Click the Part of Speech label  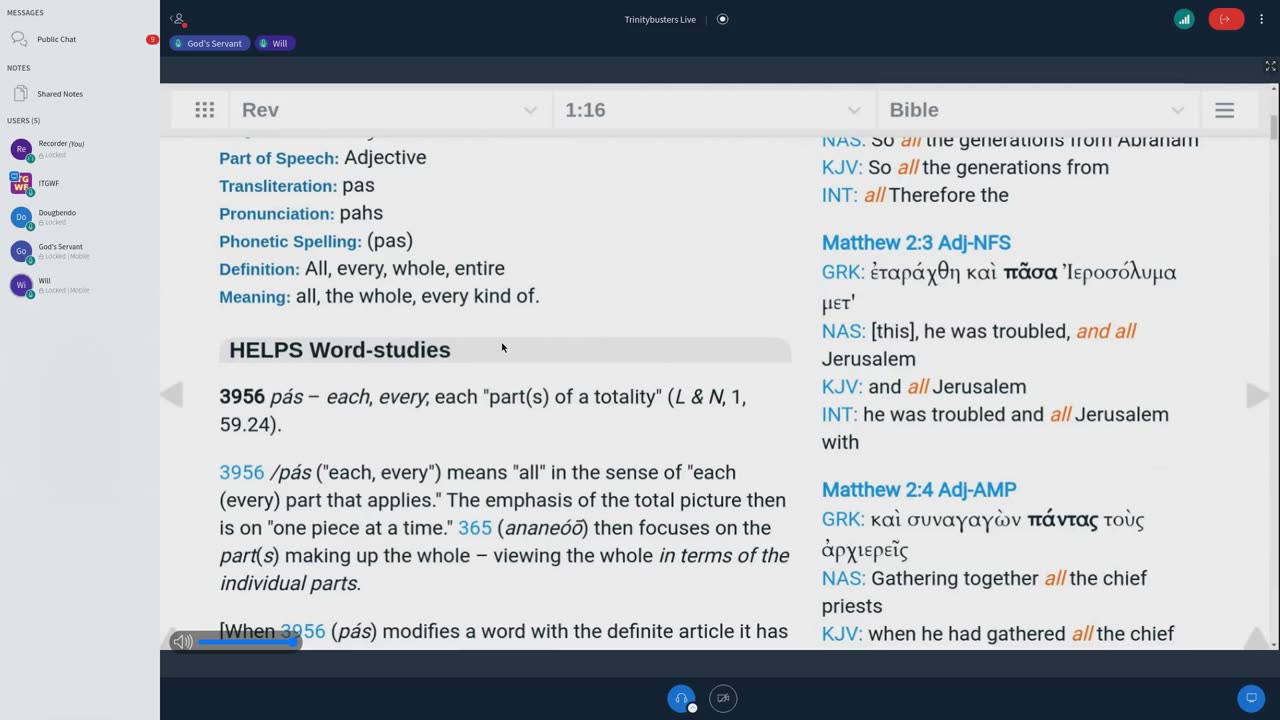click(x=279, y=158)
